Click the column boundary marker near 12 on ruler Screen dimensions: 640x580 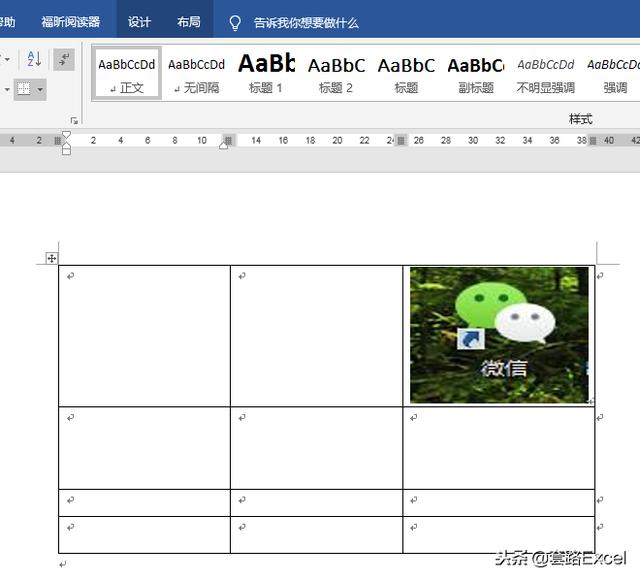(228, 141)
